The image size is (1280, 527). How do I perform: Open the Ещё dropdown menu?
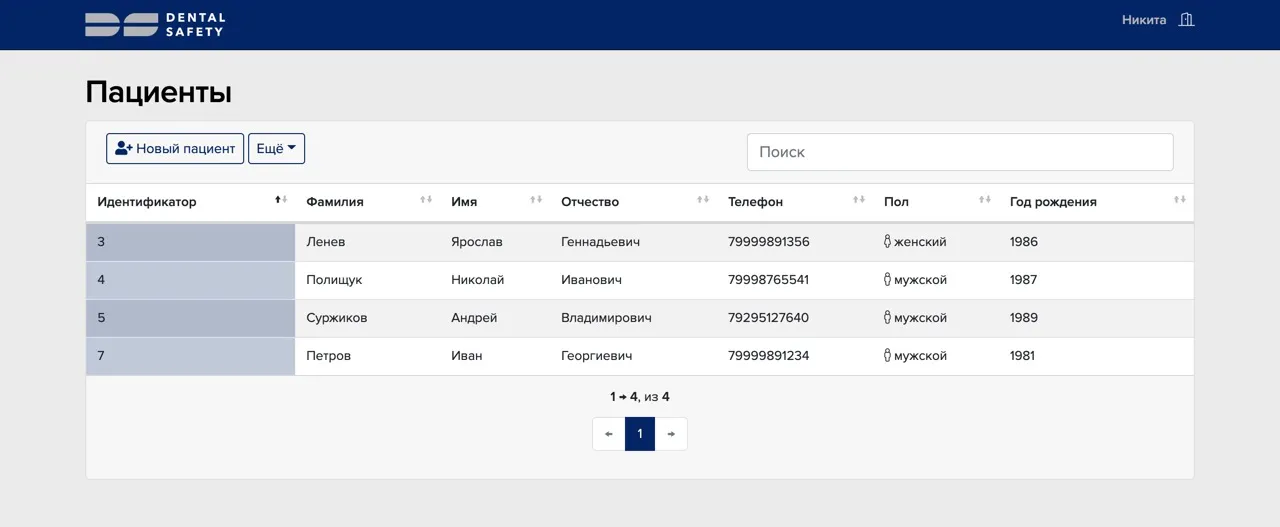(x=276, y=149)
